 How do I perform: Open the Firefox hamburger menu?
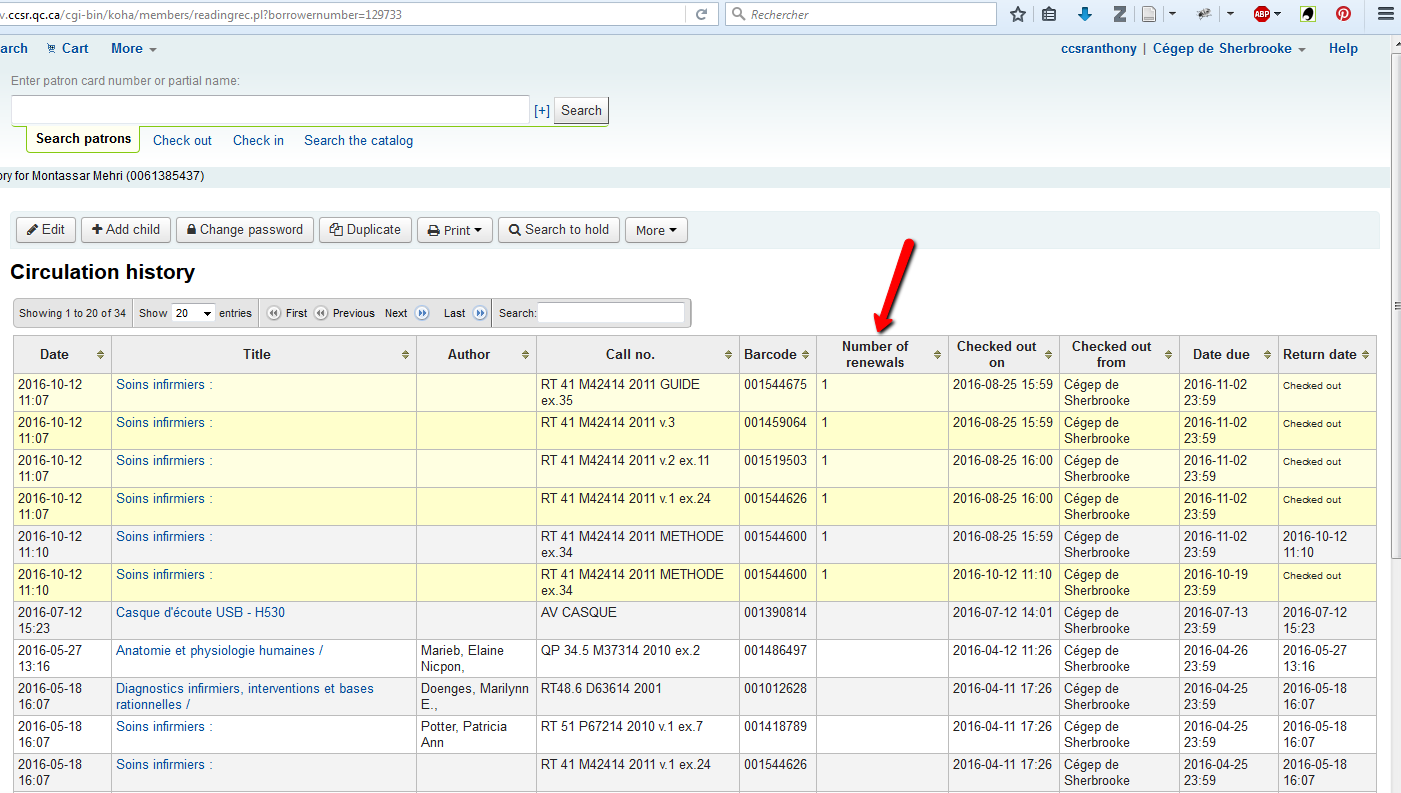[x=1385, y=14]
